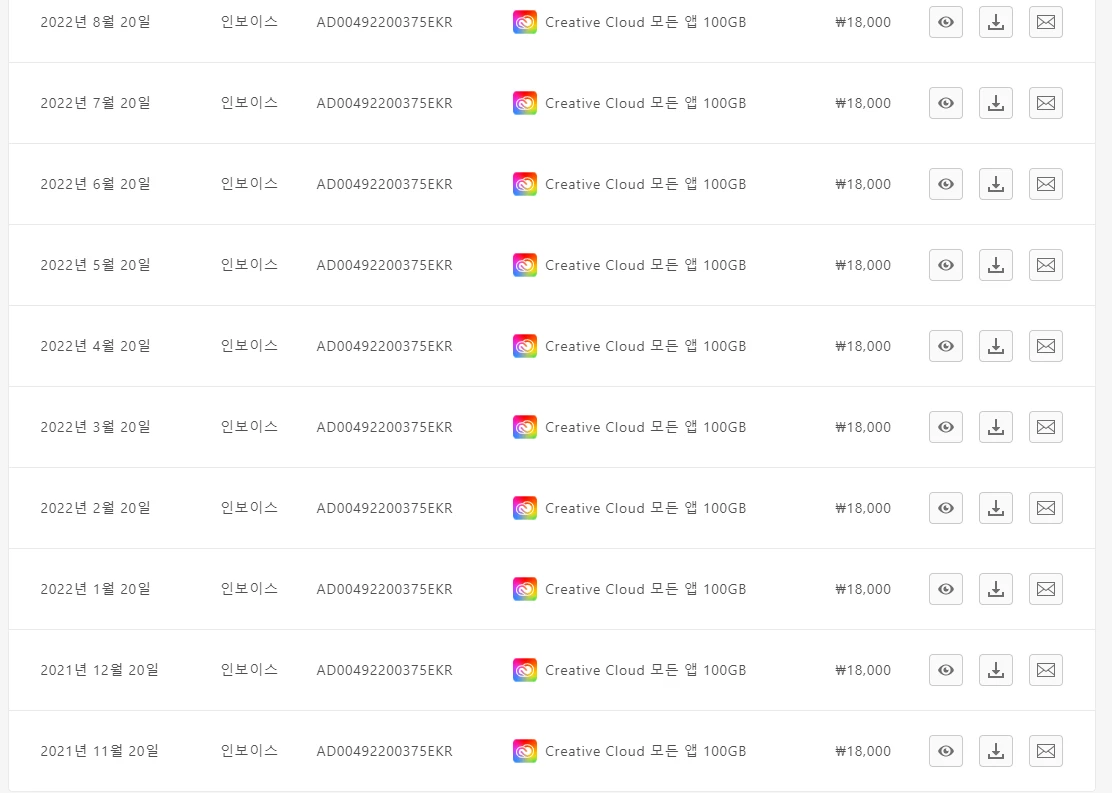Email the 2022년 2월 20일 invoice
The image size is (1112, 793).
(x=1045, y=508)
